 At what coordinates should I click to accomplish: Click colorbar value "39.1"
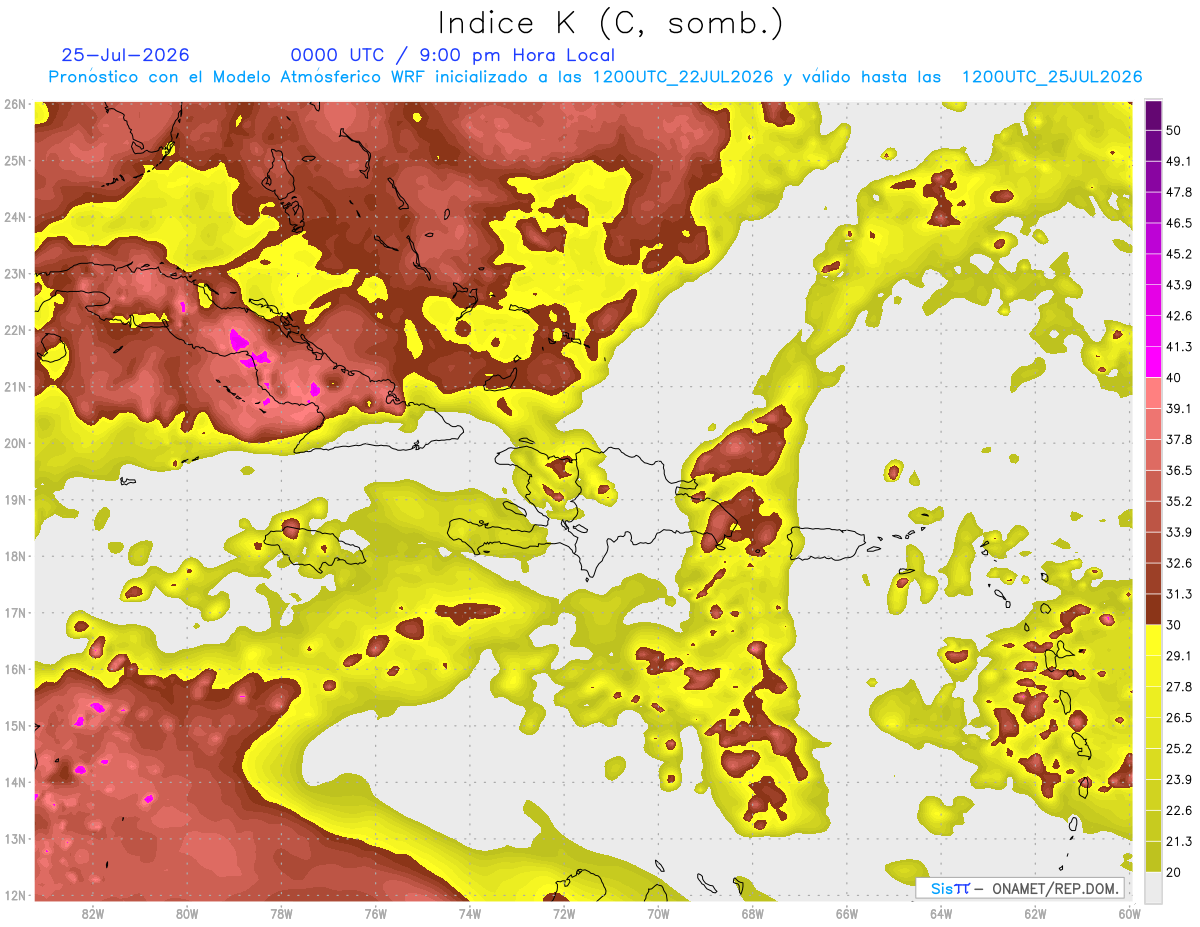pyautogui.click(x=1179, y=408)
